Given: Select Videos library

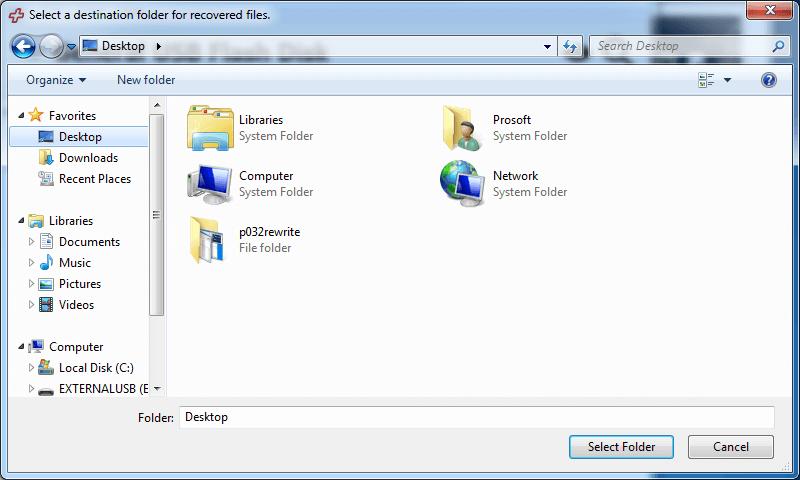Looking at the screenshot, I should coord(77,305).
